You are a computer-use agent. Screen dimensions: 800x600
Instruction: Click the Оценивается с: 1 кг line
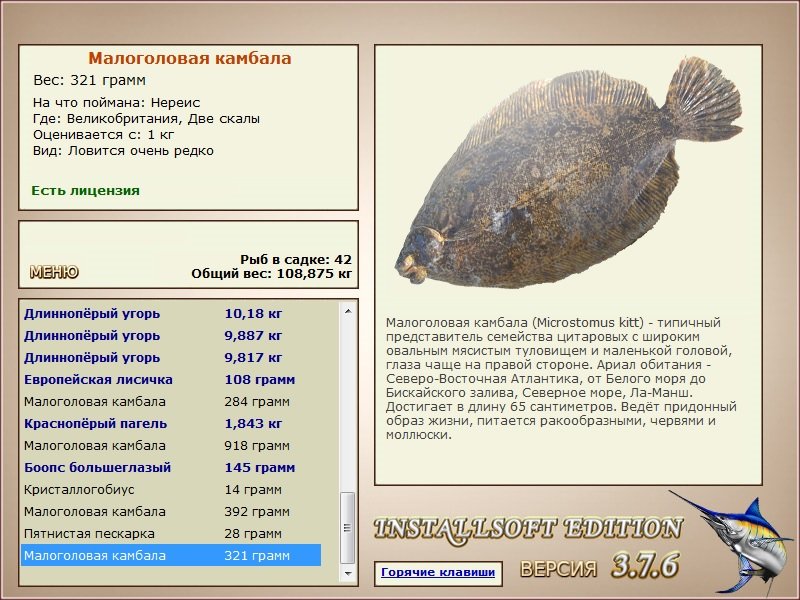[104, 135]
